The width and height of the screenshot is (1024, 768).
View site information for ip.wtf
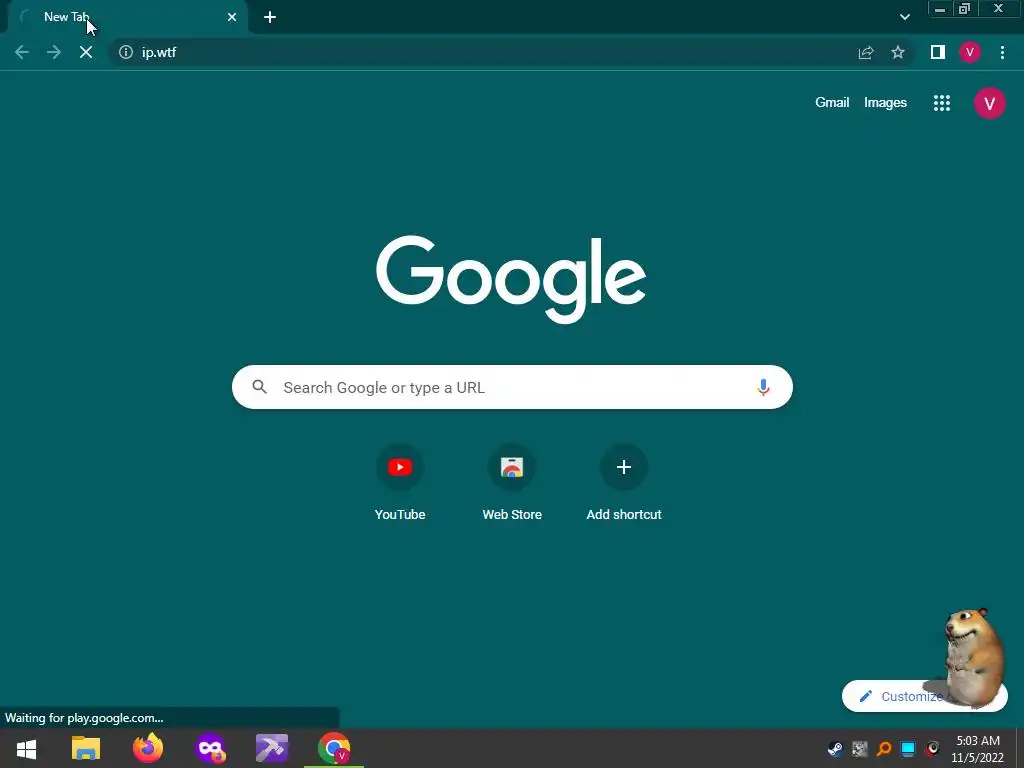click(125, 52)
